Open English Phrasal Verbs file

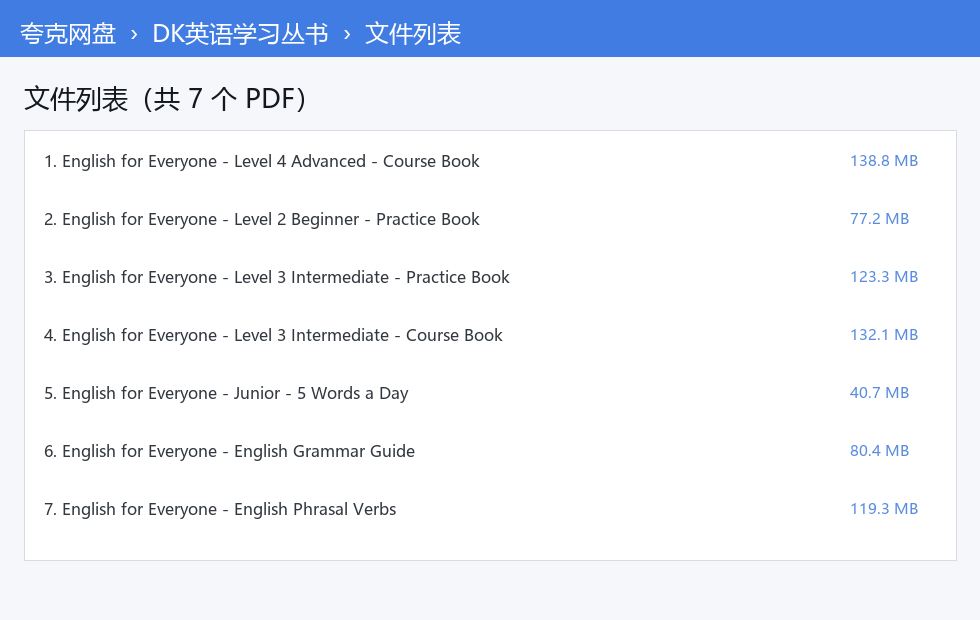220,509
